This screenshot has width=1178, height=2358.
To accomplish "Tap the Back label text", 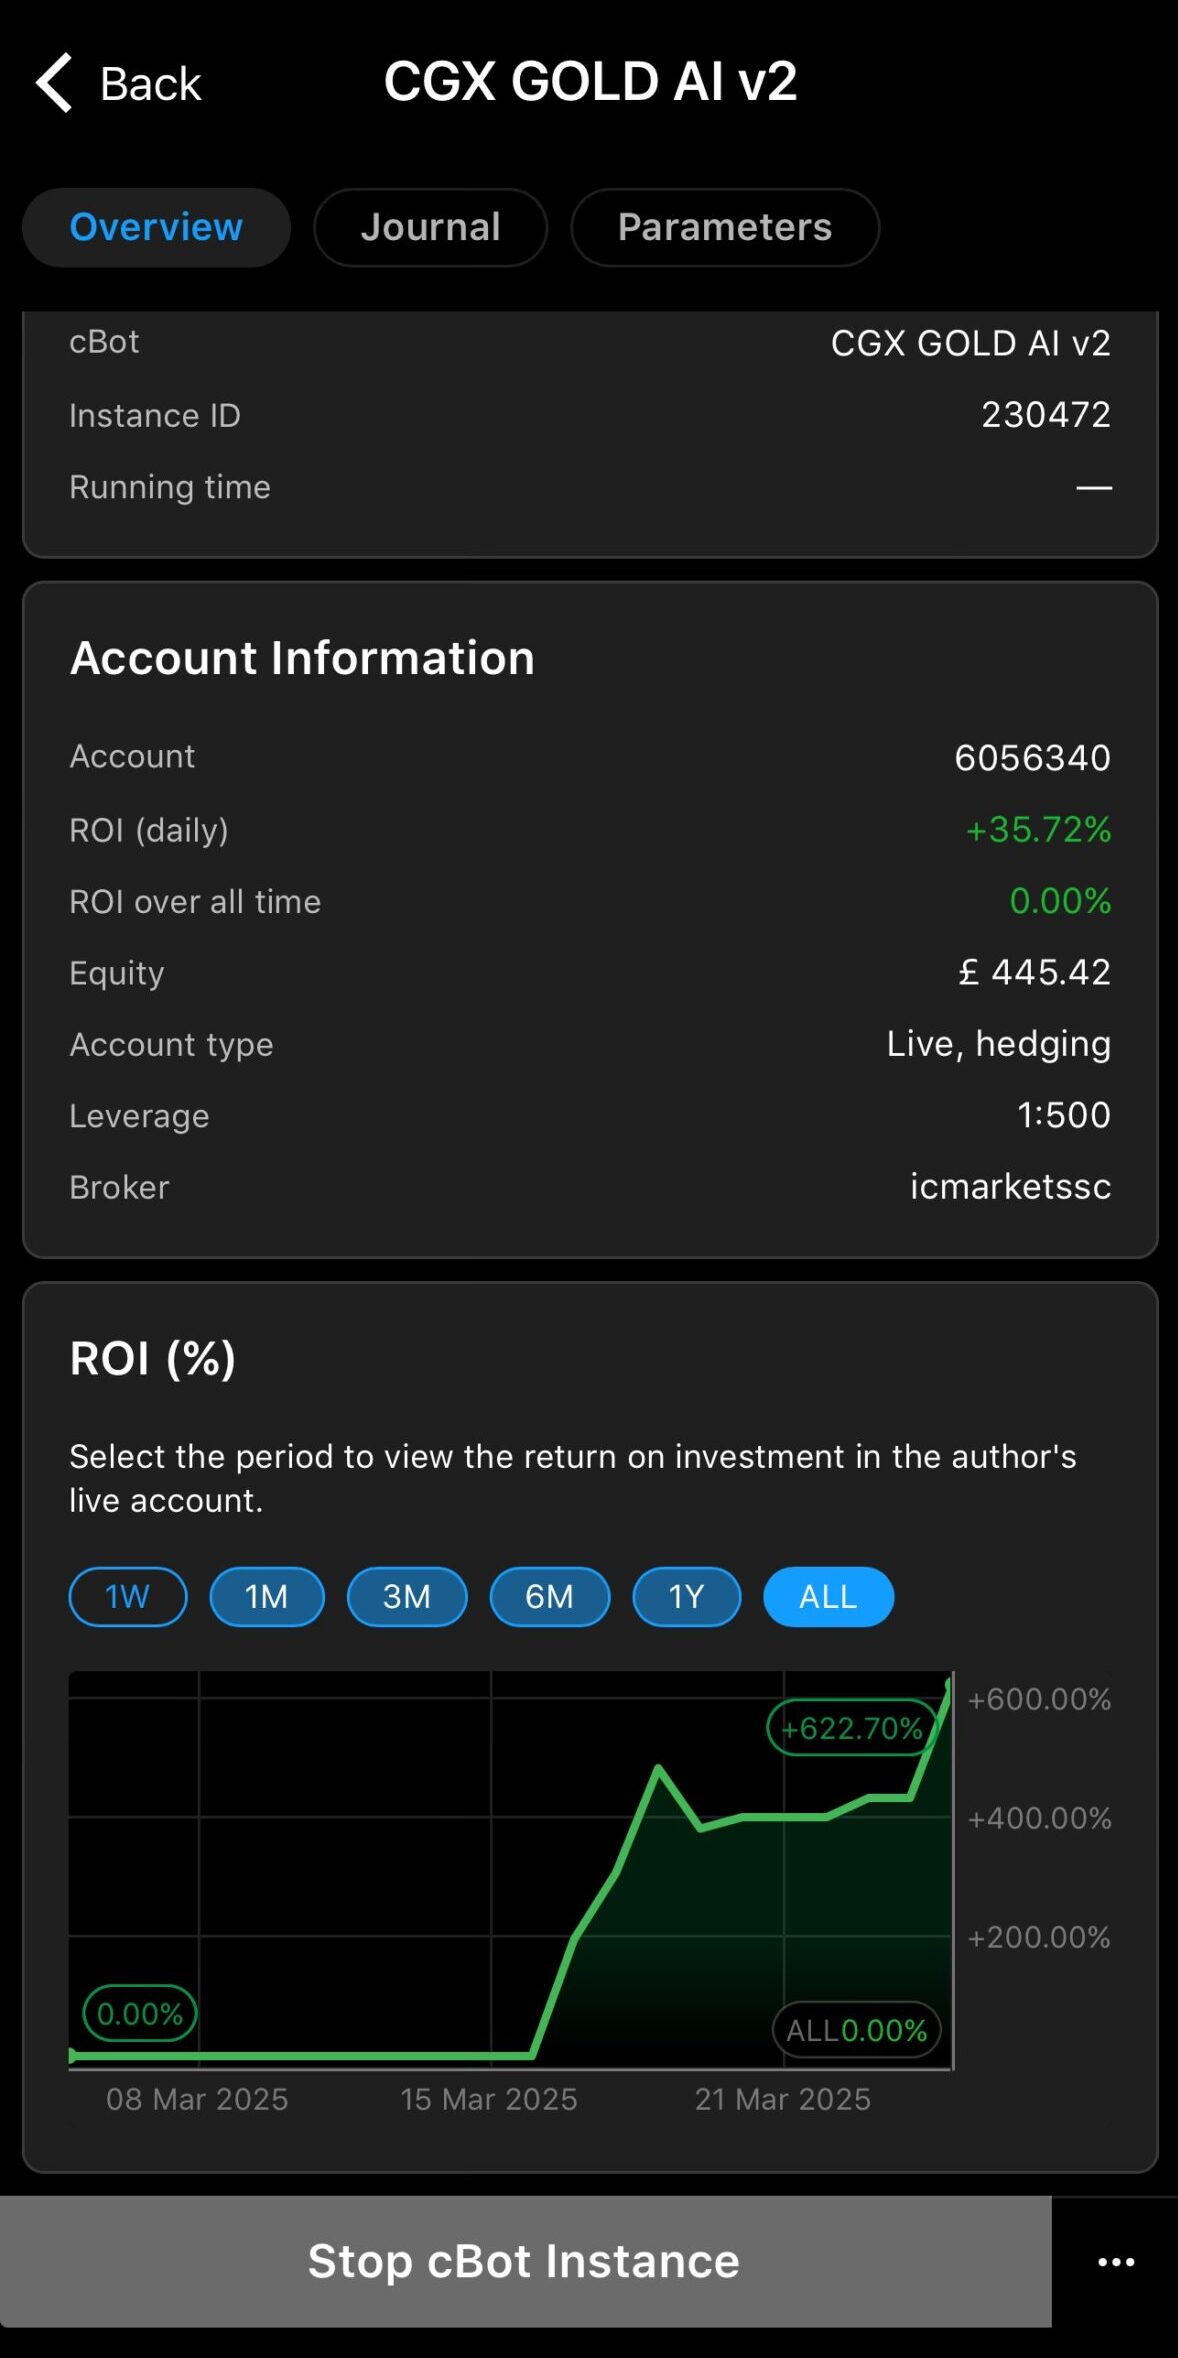I will [x=150, y=84].
